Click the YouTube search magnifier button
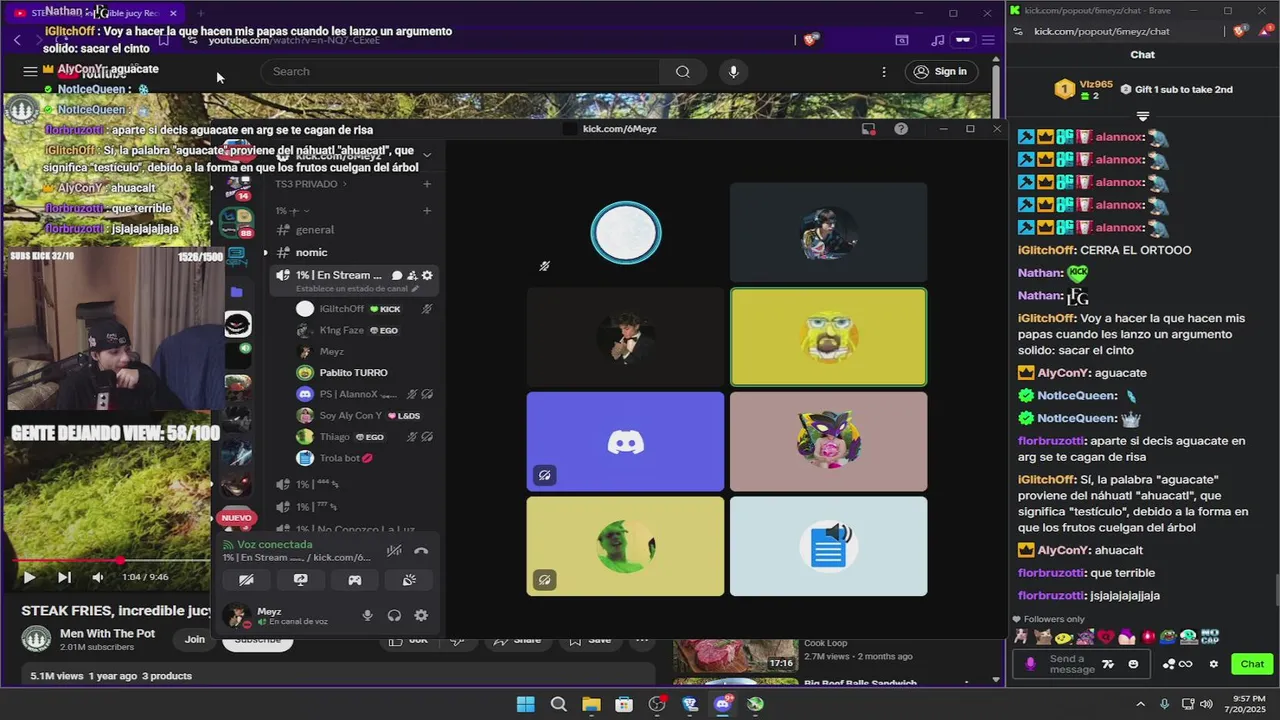The image size is (1280, 720). (682, 71)
